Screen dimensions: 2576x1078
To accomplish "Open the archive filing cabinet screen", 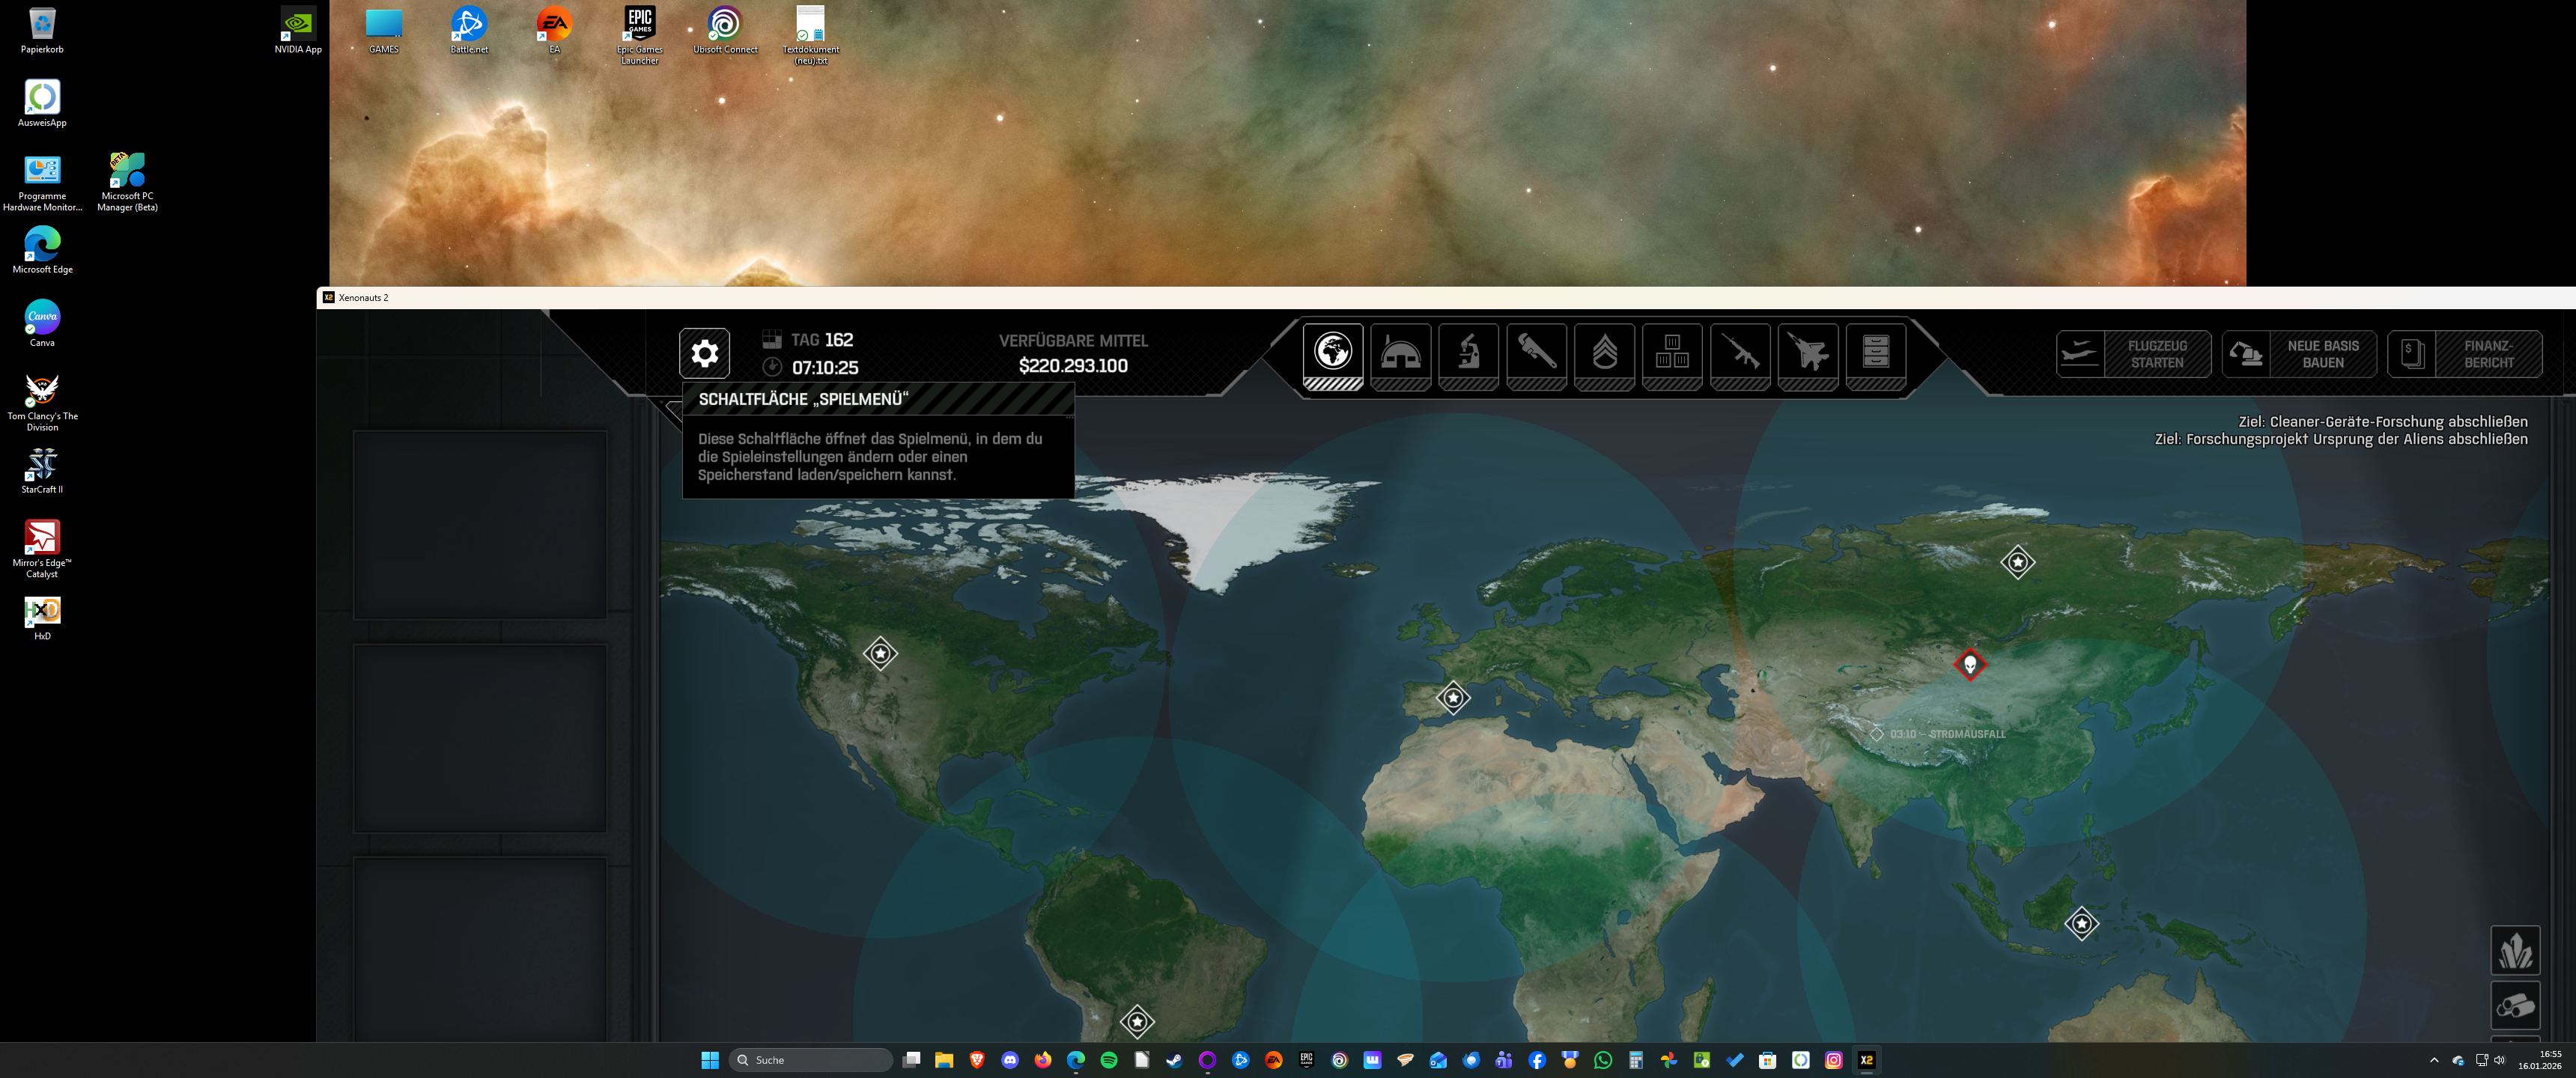I will click(x=1875, y=353).
